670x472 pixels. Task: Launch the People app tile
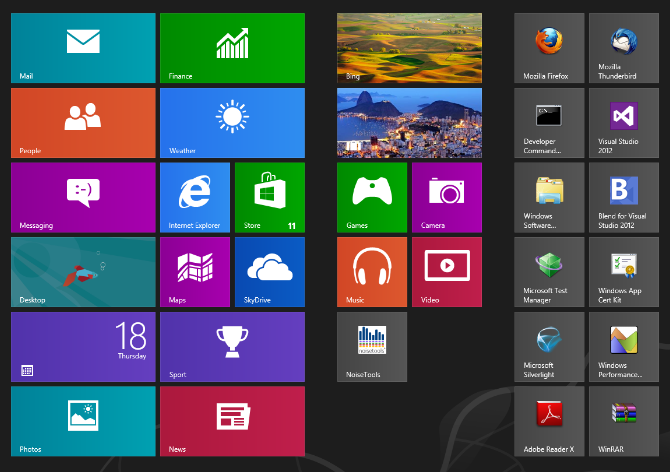pyautogui.click(x=83, y=123)
